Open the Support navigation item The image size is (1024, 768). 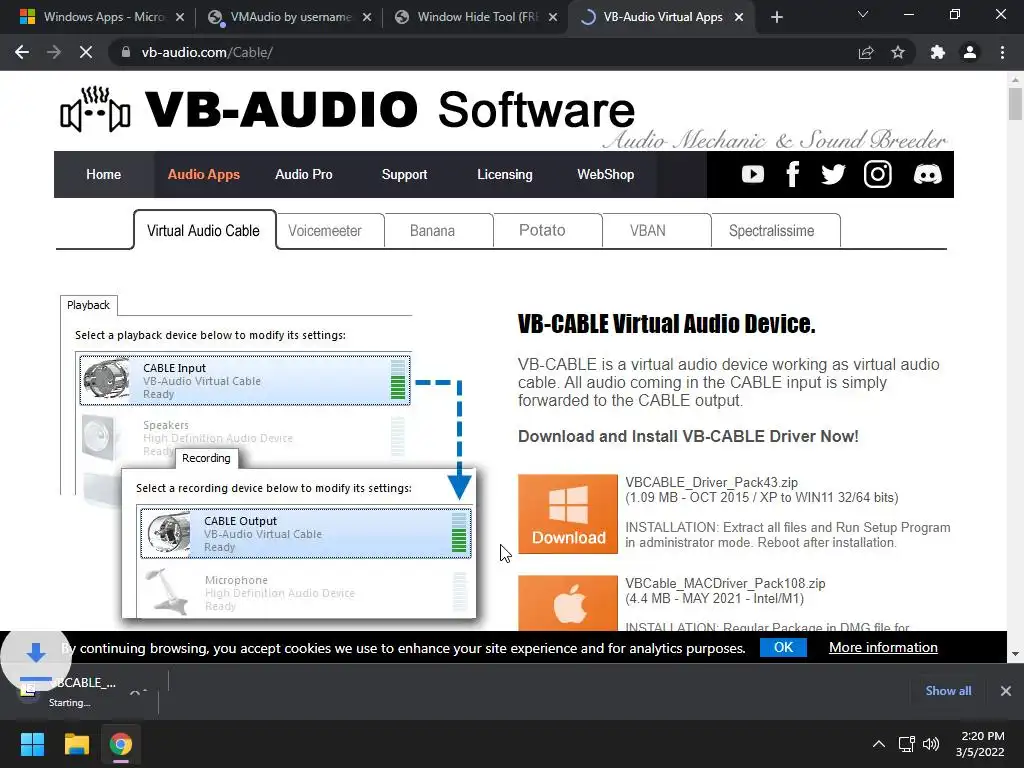coord(404,174)
